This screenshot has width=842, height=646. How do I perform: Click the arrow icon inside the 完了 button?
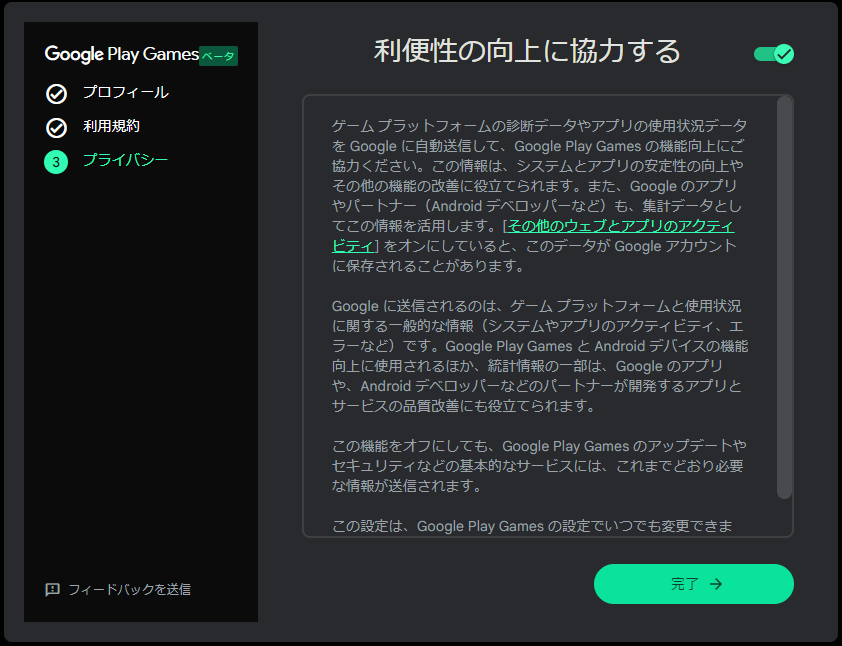point(714,584)
